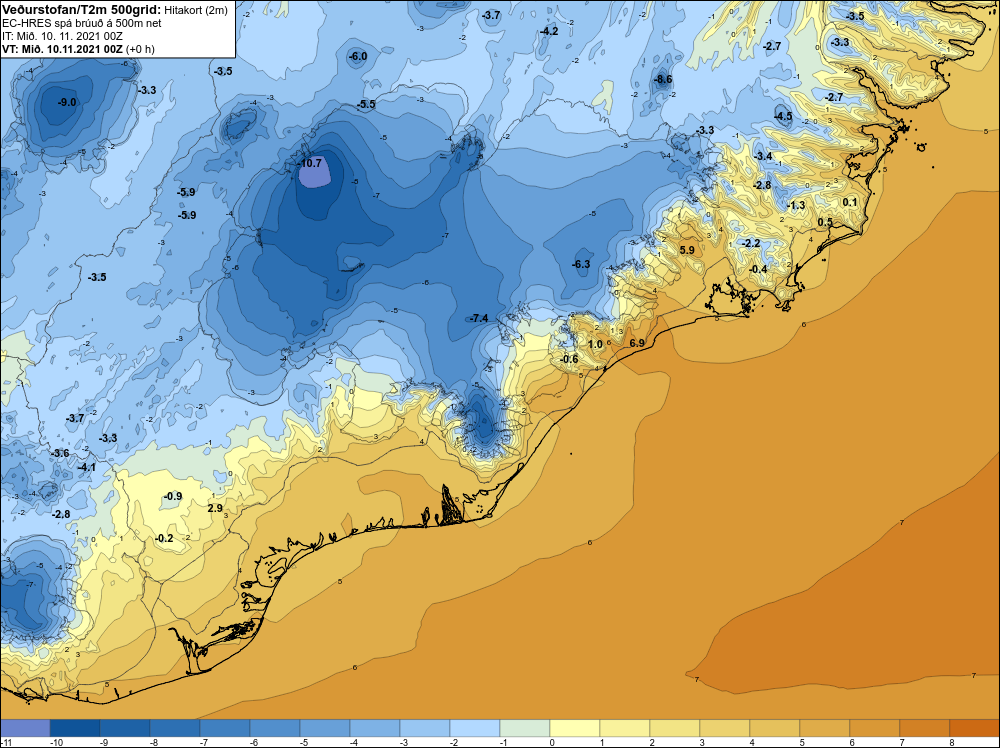Click the -11 tick label on legend
Viewport: 1000px width, 748px height.
5,742
